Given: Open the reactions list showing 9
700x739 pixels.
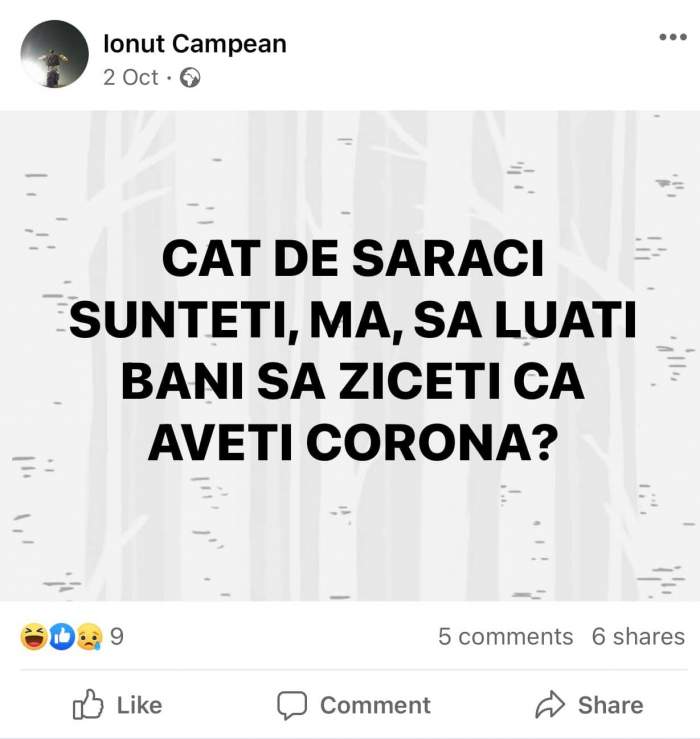Looking at the screenshot, I should click(x=116, y=637).
